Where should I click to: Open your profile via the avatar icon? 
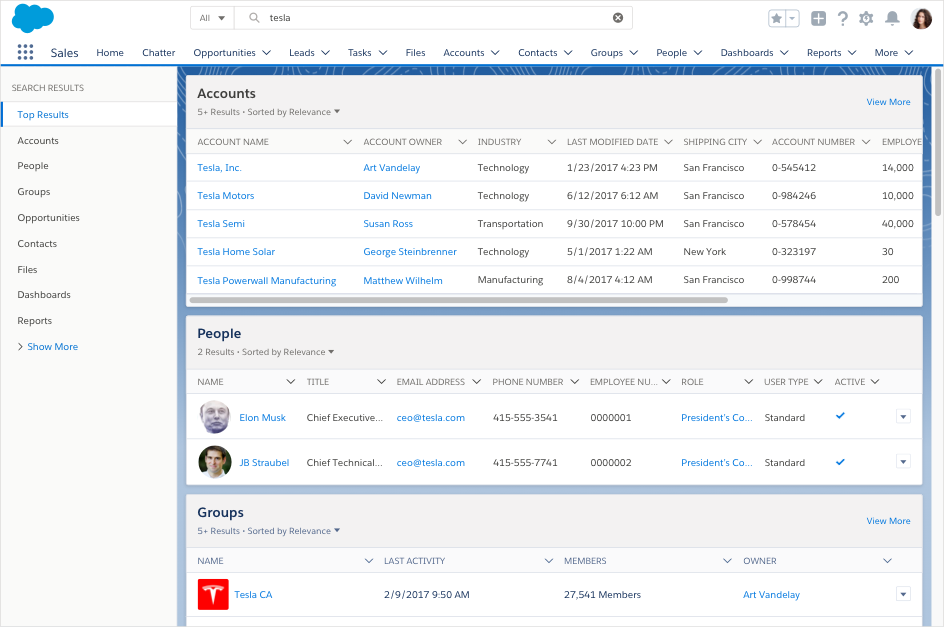tap(920, 18)
